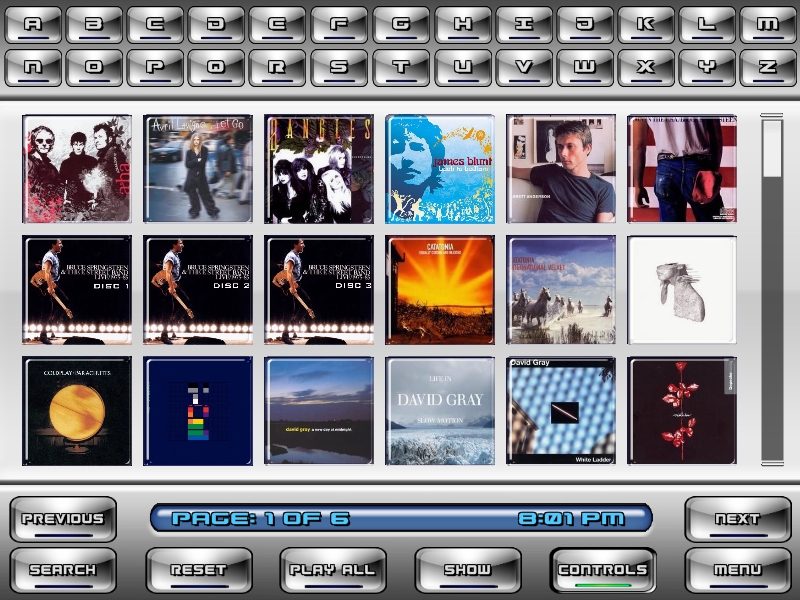Image resolution: width=800 pixels, height=600 pixels.
Task: Select David Gray New Day at Midnight
Action: 319,411
